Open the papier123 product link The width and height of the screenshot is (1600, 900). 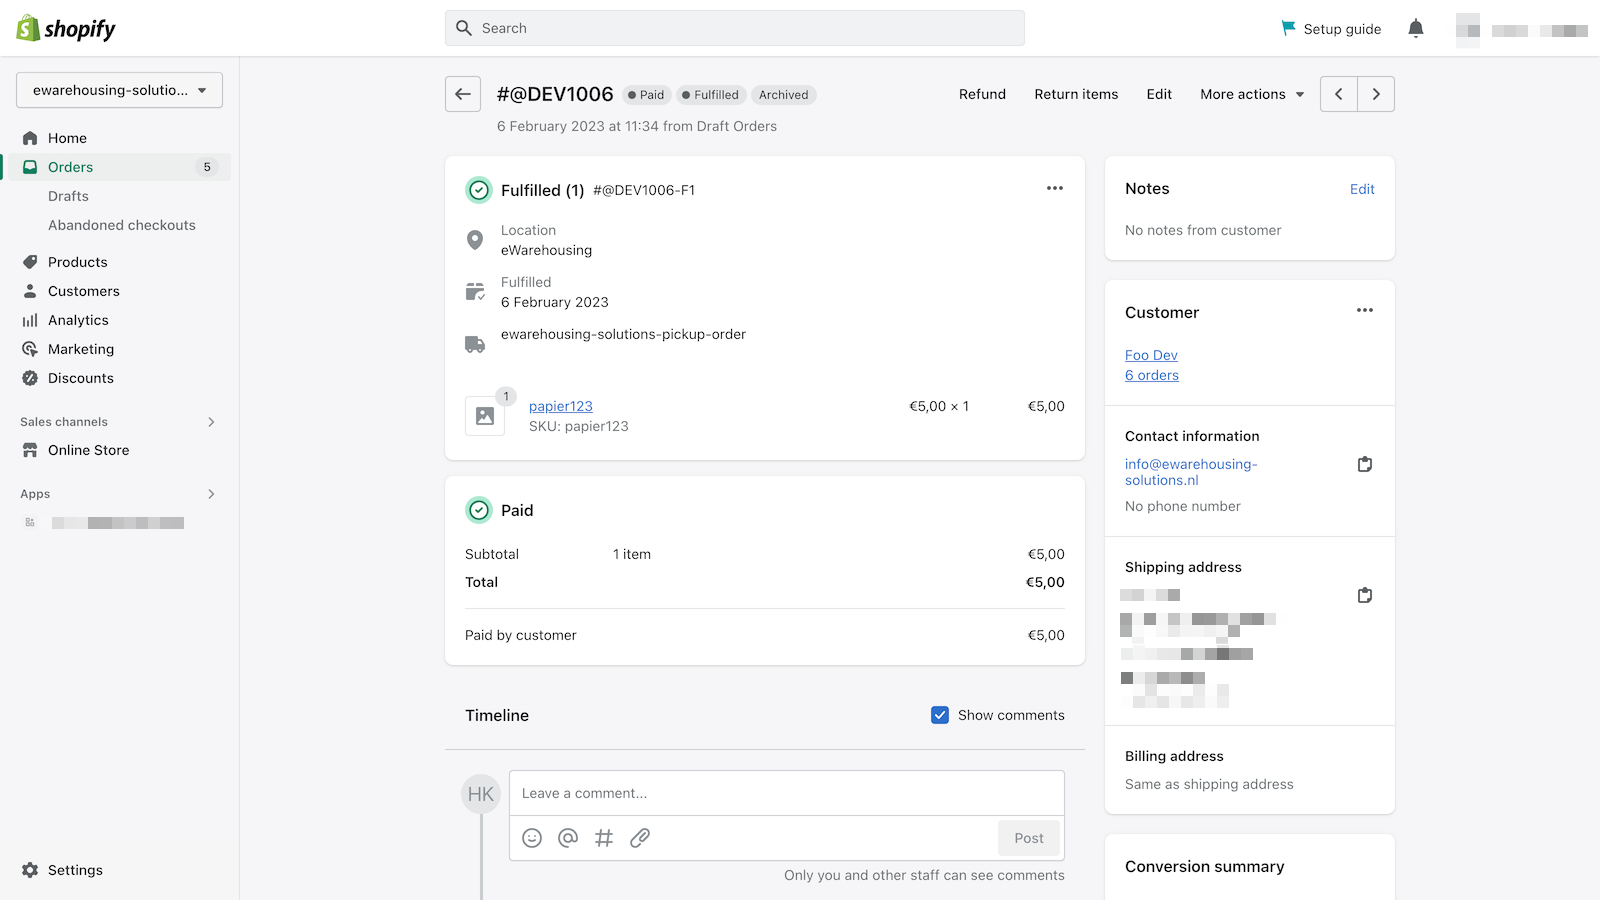point(561,406)
